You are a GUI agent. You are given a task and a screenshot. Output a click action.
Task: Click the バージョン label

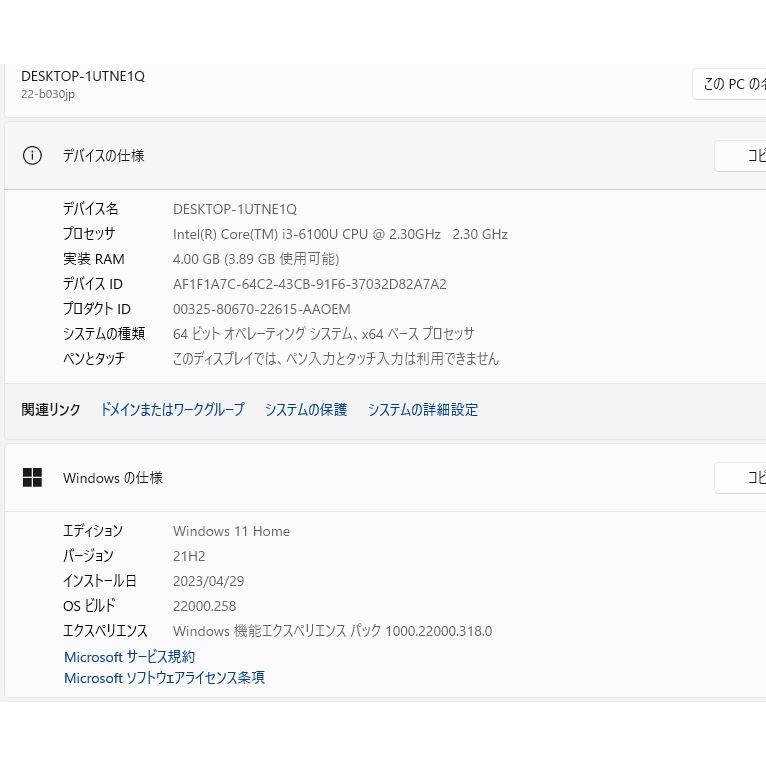pyautogui.click(x=88, y=556)
